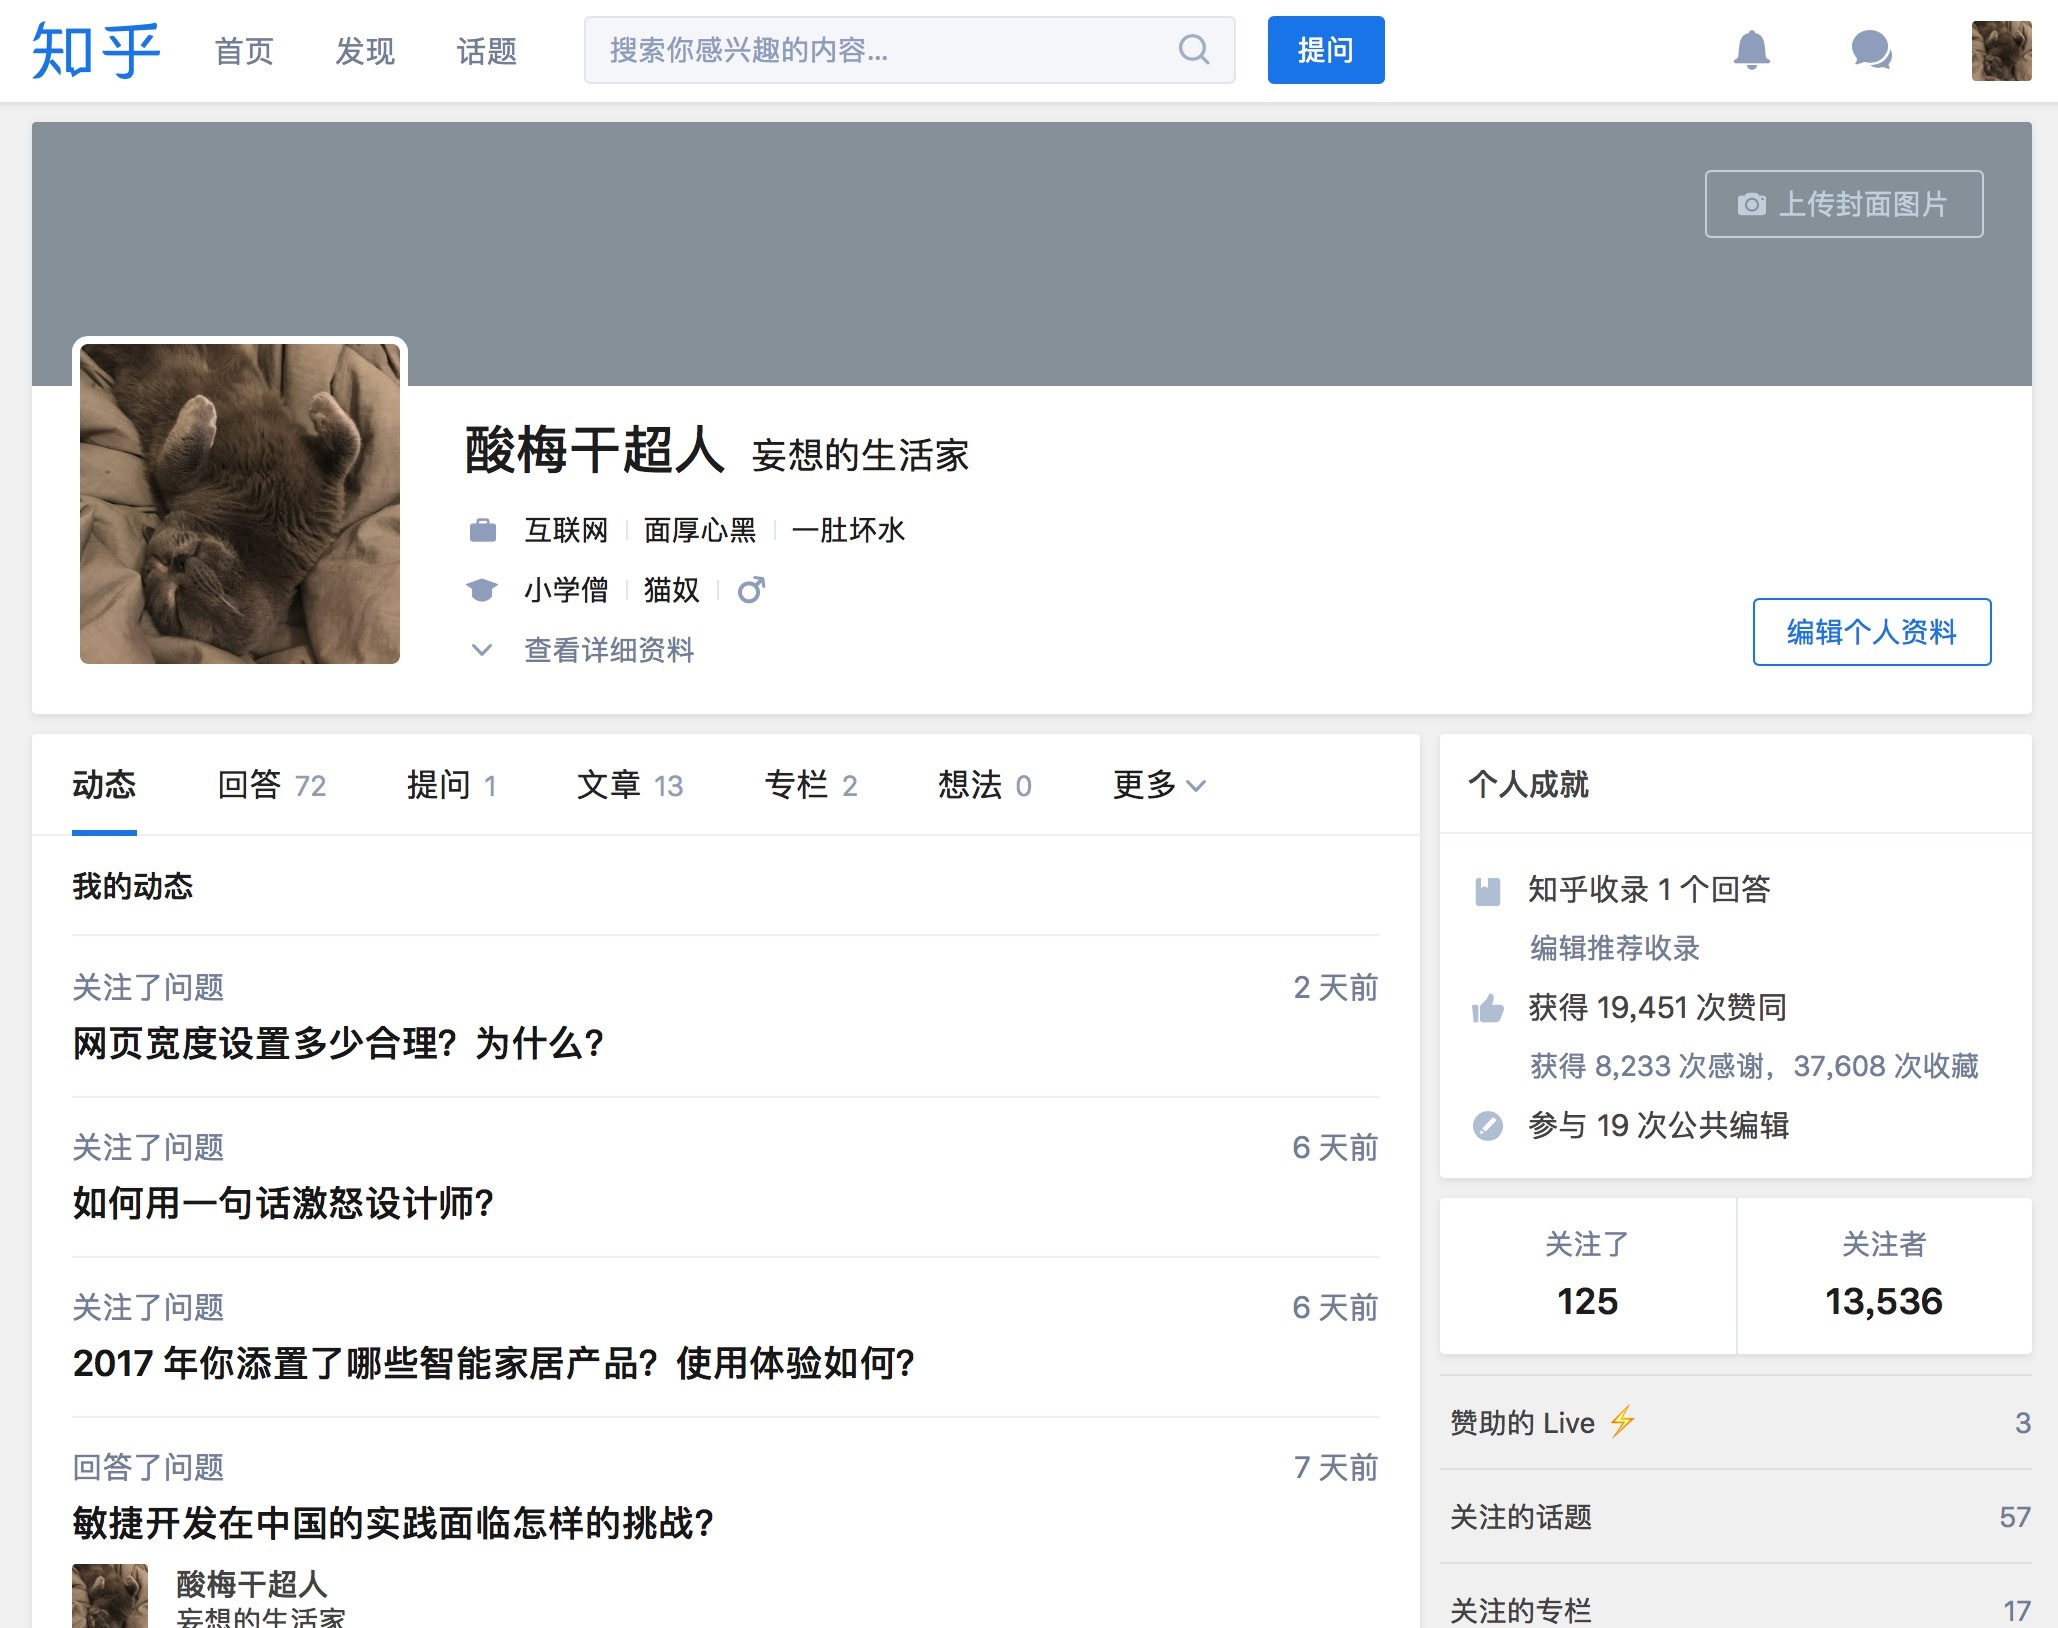Click 编辑个人资料 button
2058x1628 pixels.
click(x=1871, y=632)
